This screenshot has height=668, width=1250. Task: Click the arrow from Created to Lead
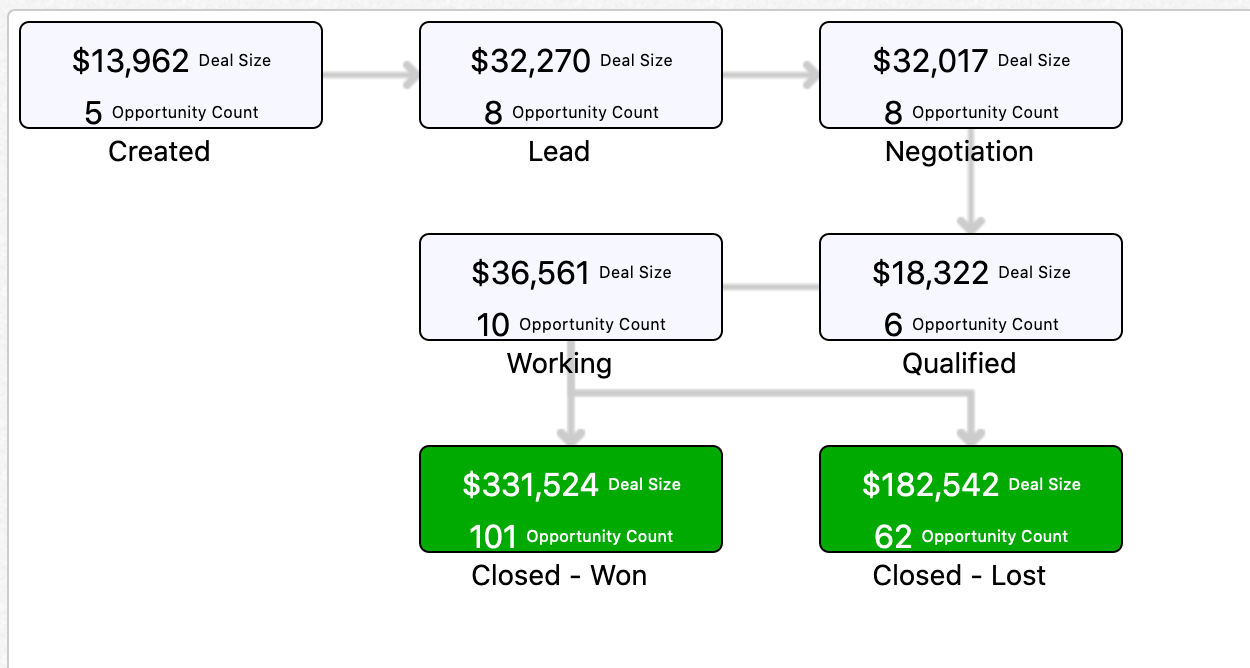(x=371, y=75)
